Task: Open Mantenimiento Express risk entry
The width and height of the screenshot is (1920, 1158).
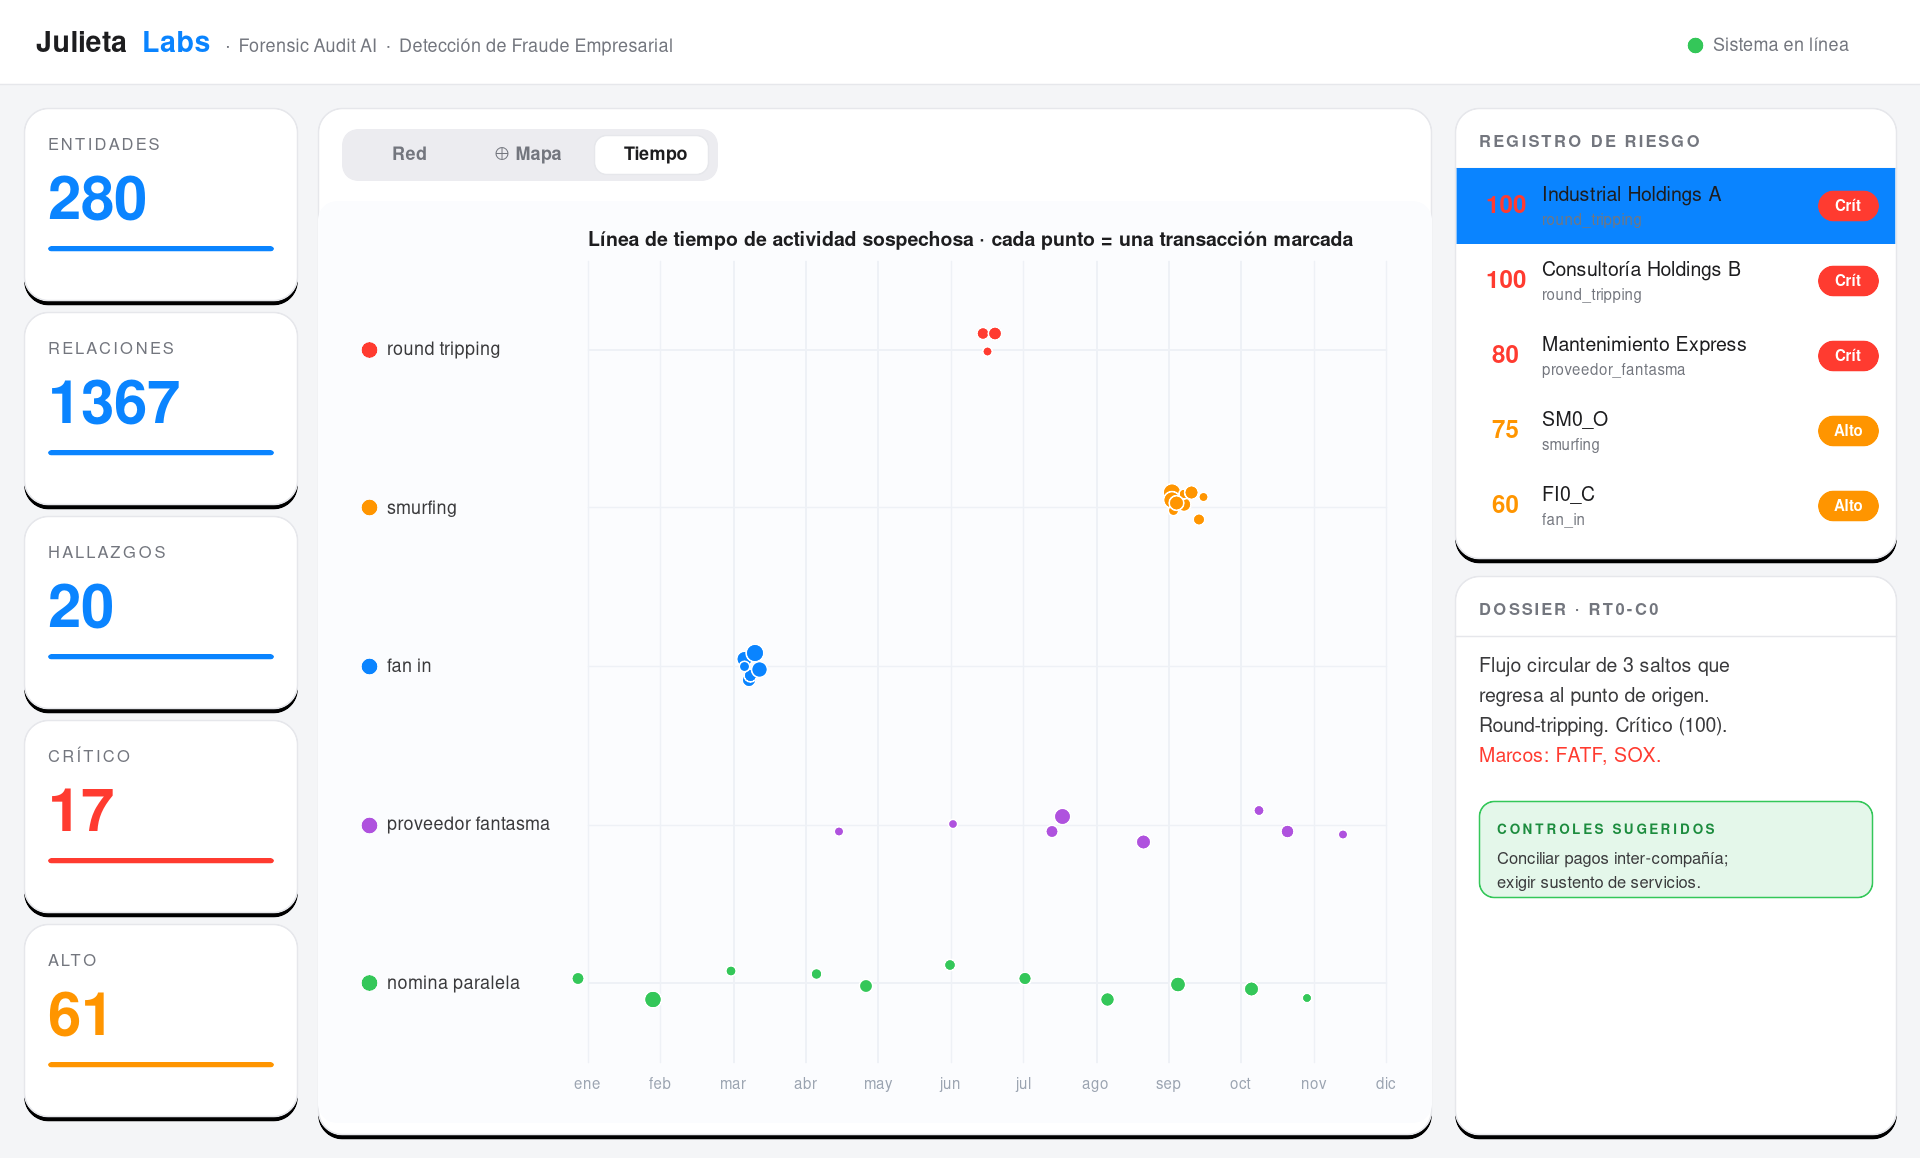Action: tap(1675, 356)
